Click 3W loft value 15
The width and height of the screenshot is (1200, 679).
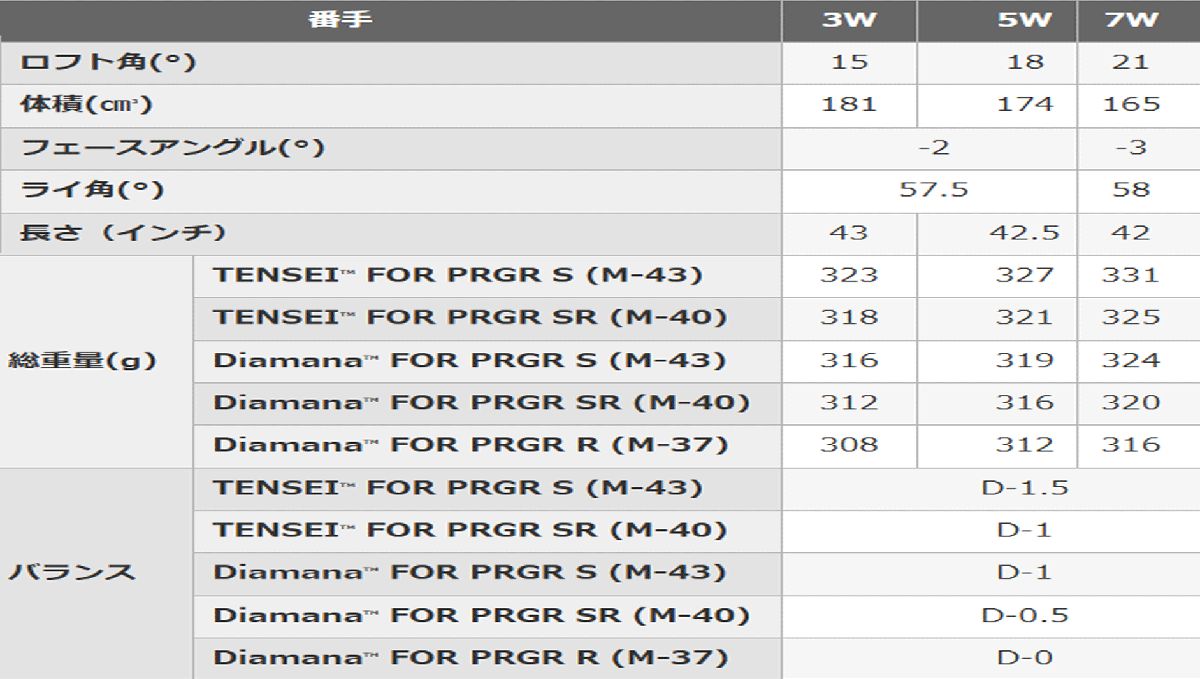tap(849, 62)
